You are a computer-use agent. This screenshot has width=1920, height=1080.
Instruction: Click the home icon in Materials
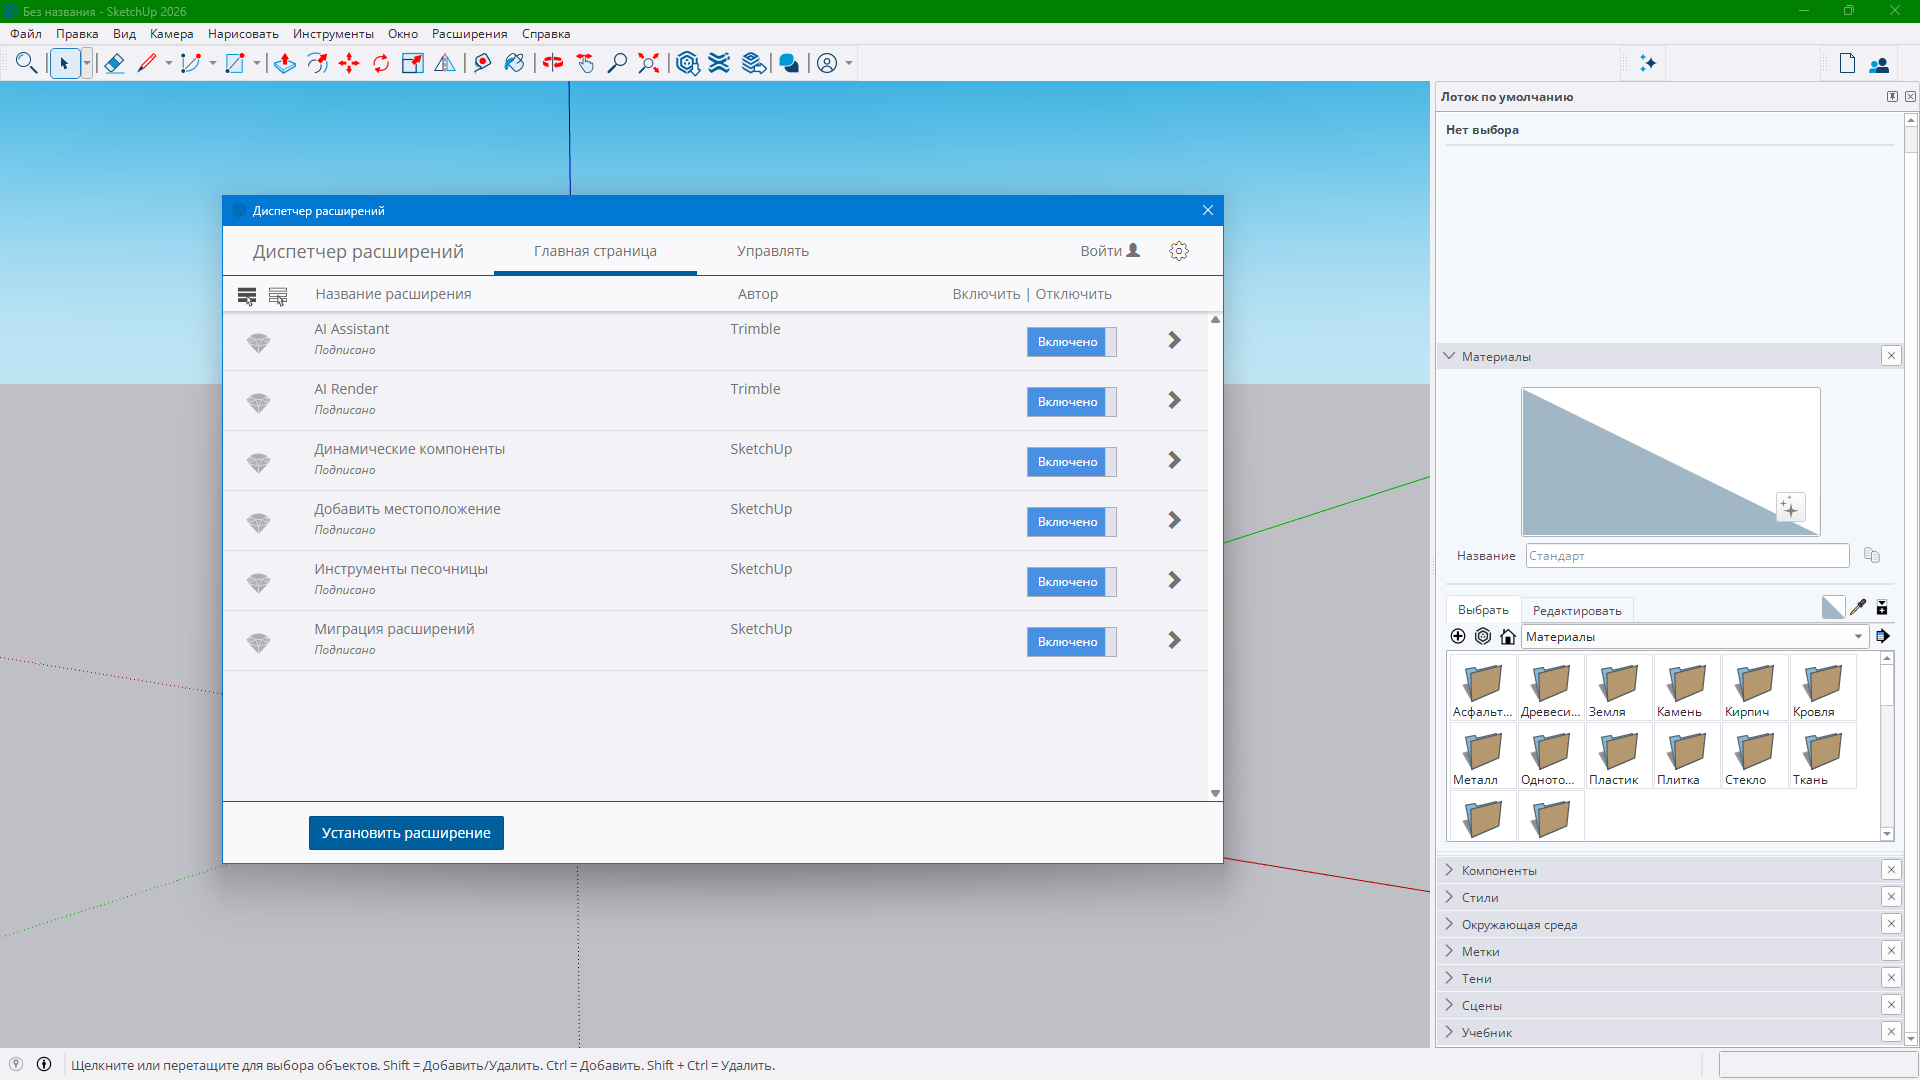tap(1508, 637)
